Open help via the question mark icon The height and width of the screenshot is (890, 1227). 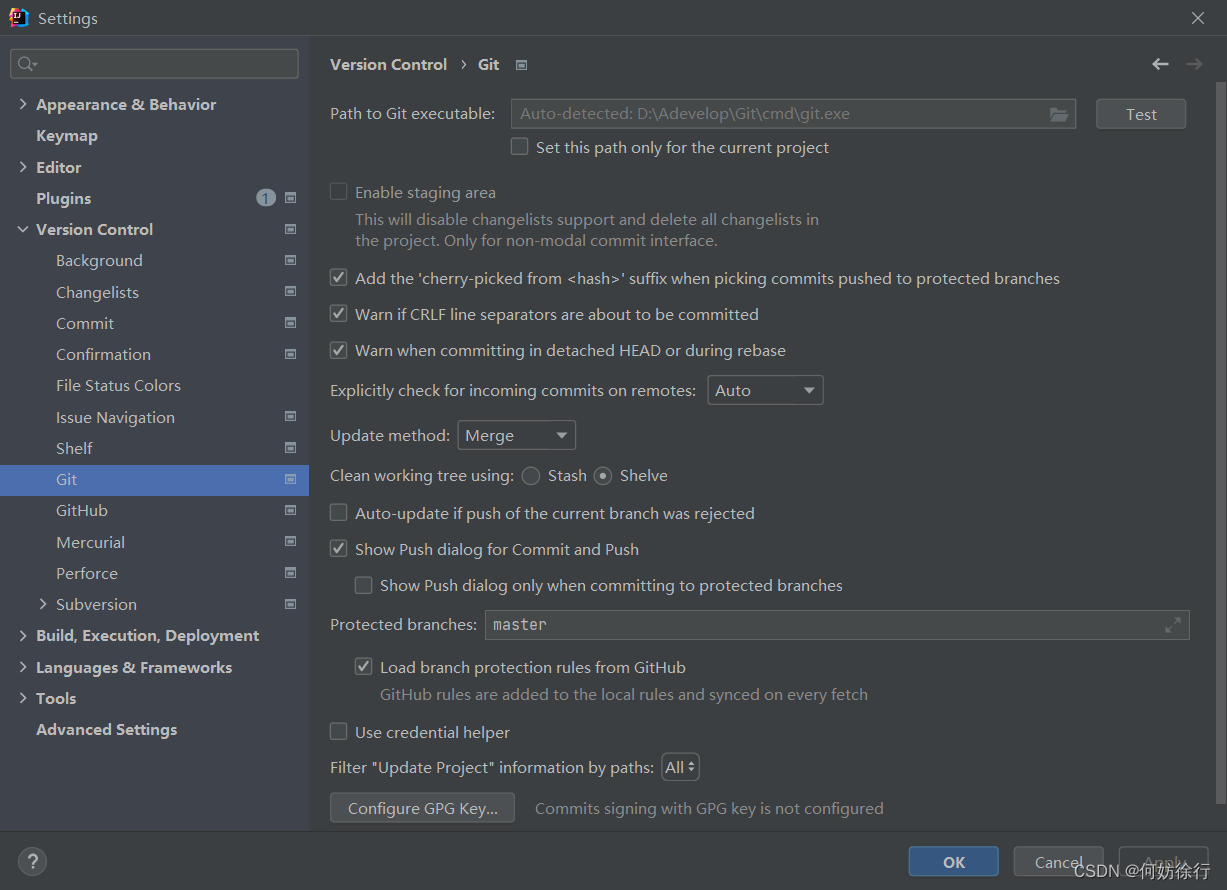pyautogui.click(x=32, y=861)
